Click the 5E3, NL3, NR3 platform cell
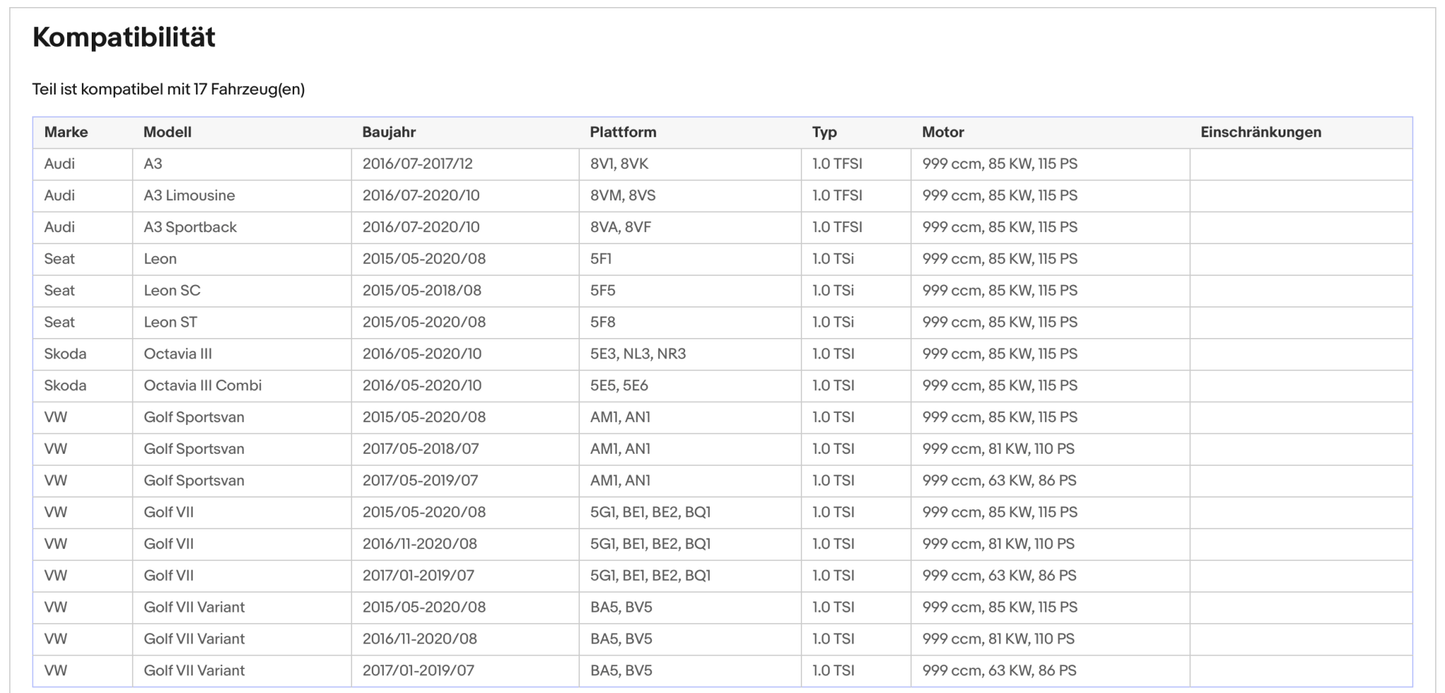Image resolution: width=1445 pixels, height=693 pixels. (x=638, y=354)
